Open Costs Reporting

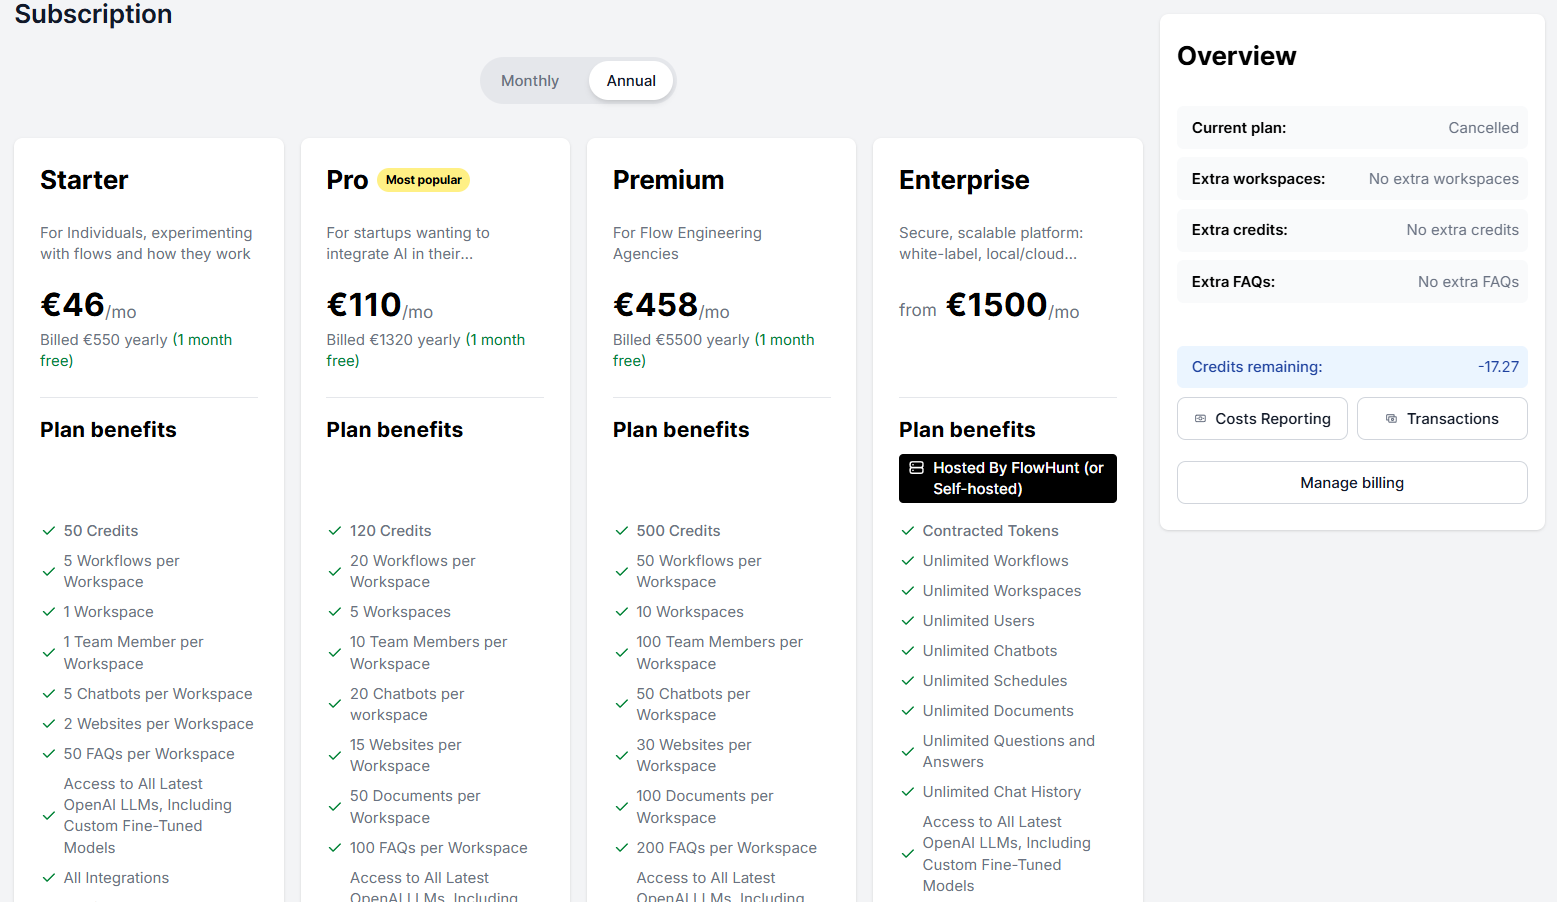(1262, 419)
